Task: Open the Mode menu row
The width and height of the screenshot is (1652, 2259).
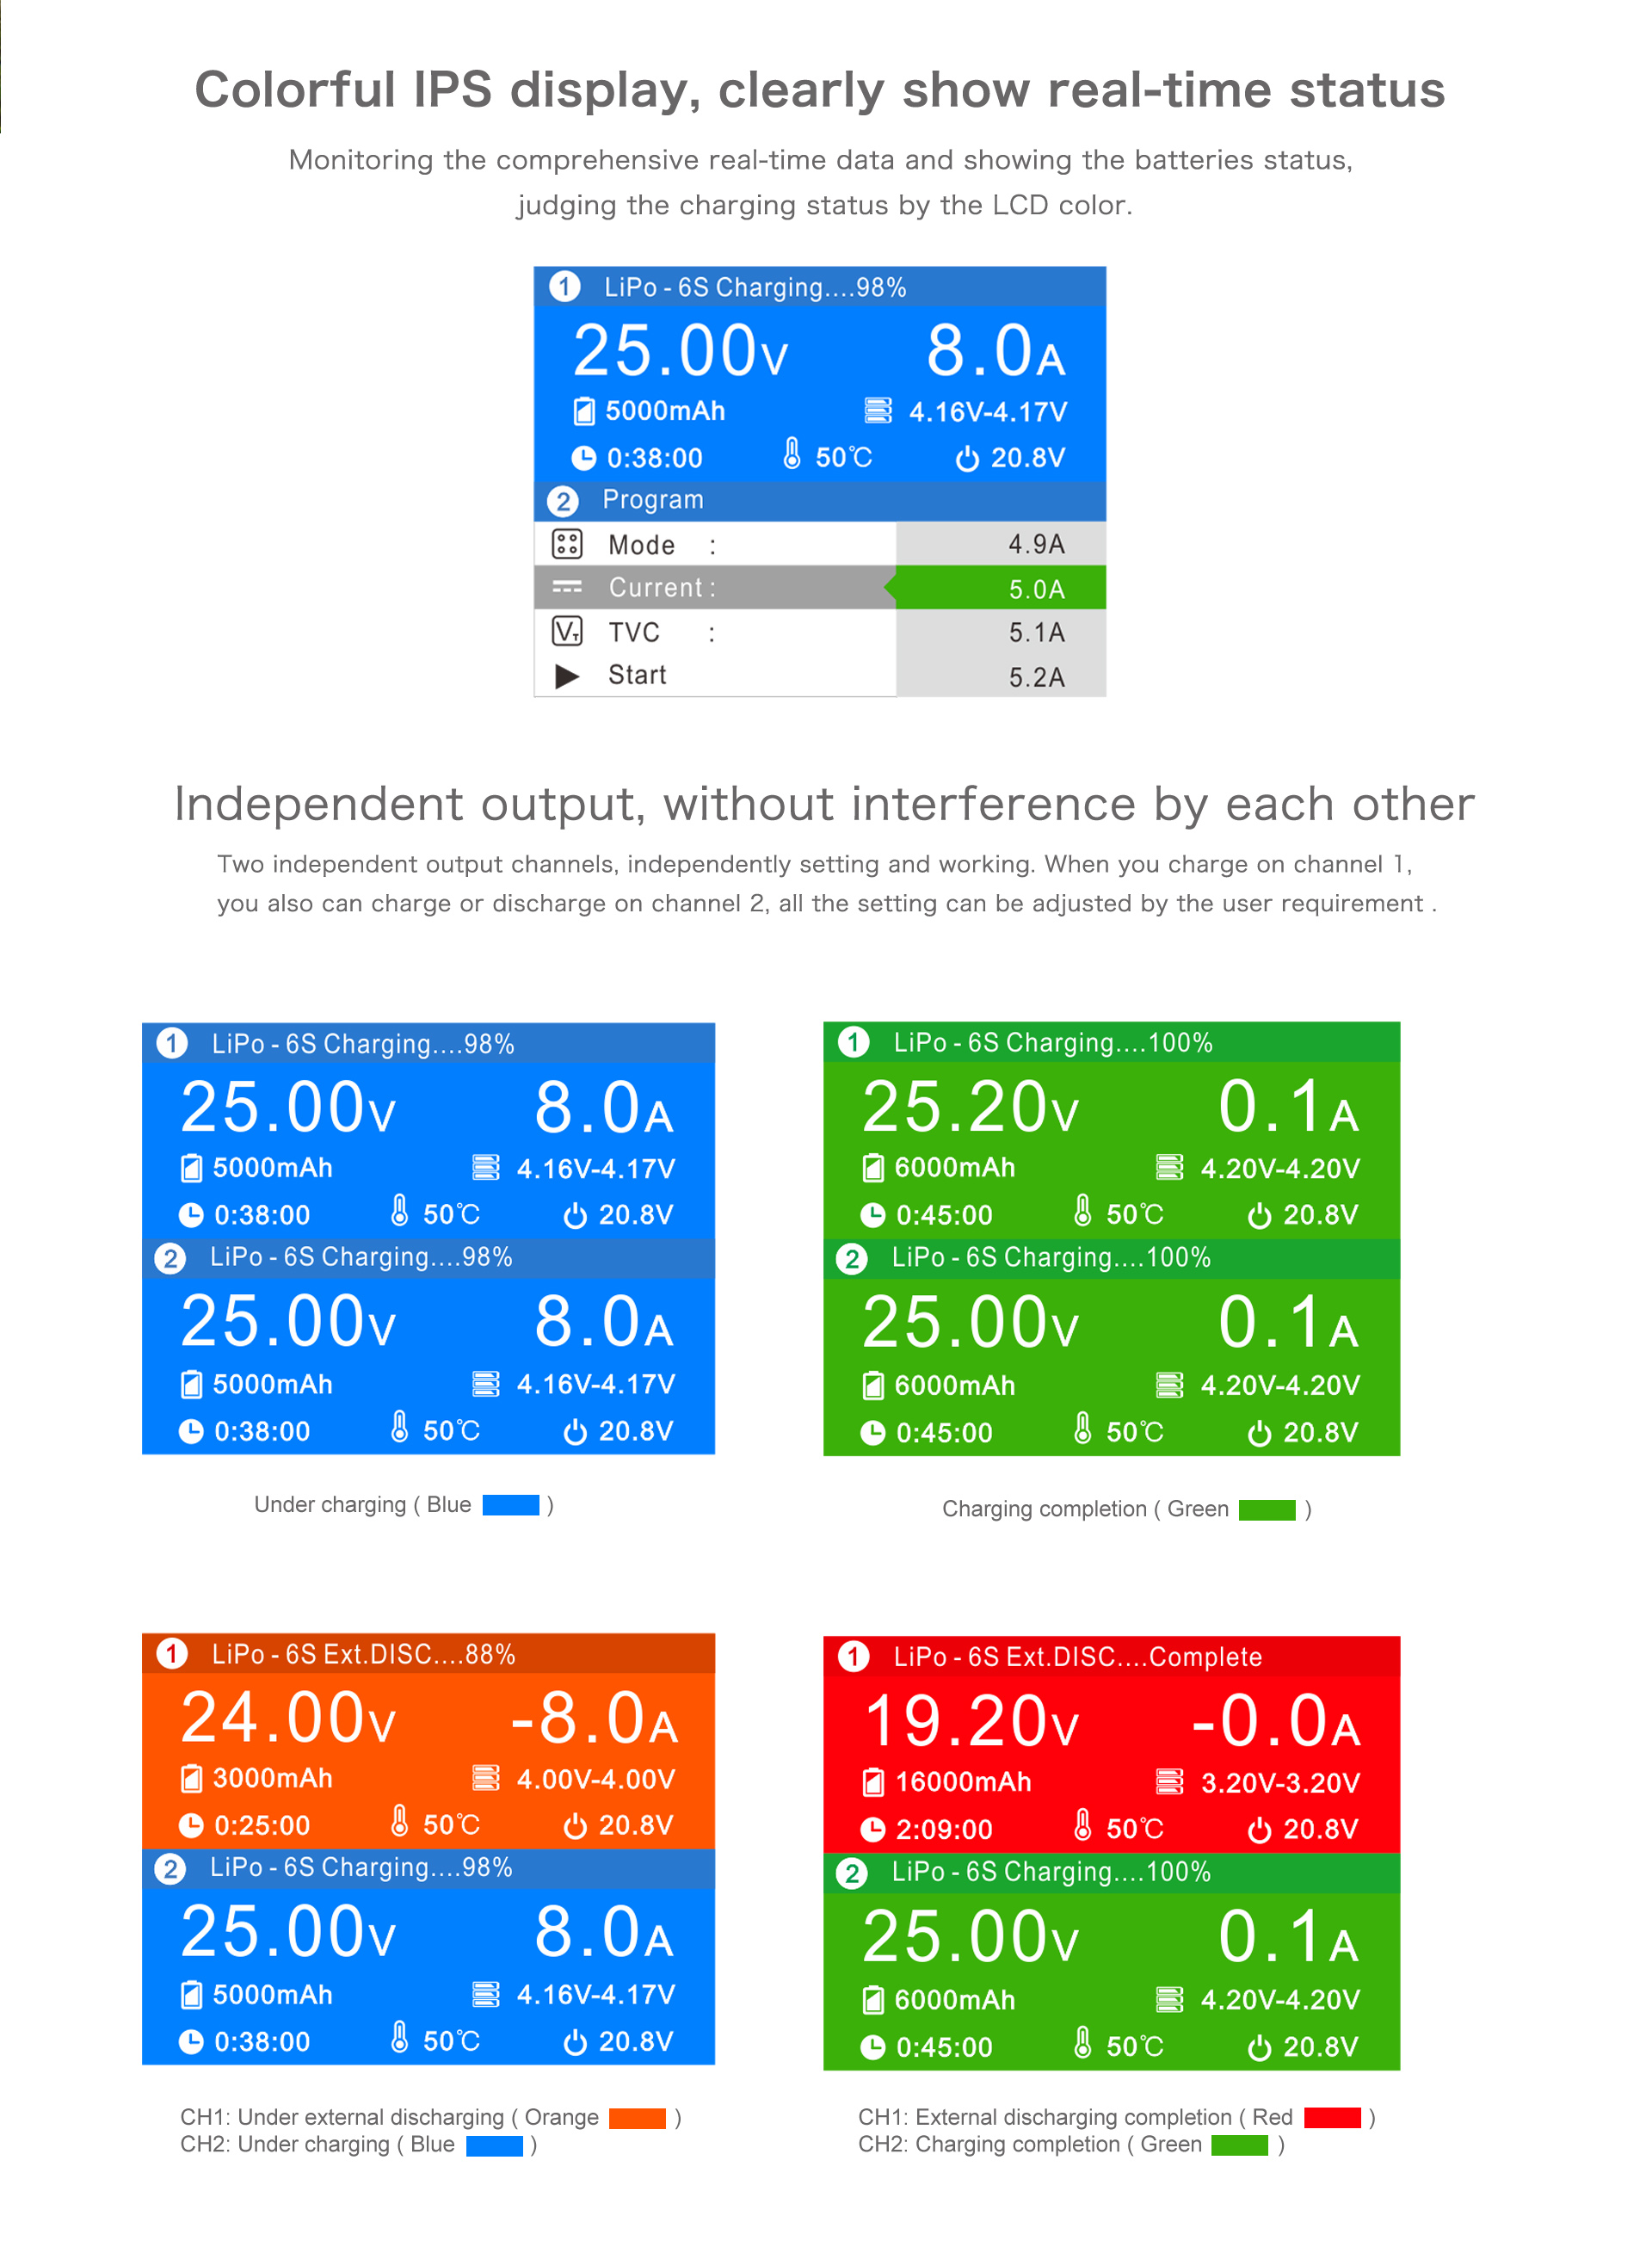Action: click(642, 545)
